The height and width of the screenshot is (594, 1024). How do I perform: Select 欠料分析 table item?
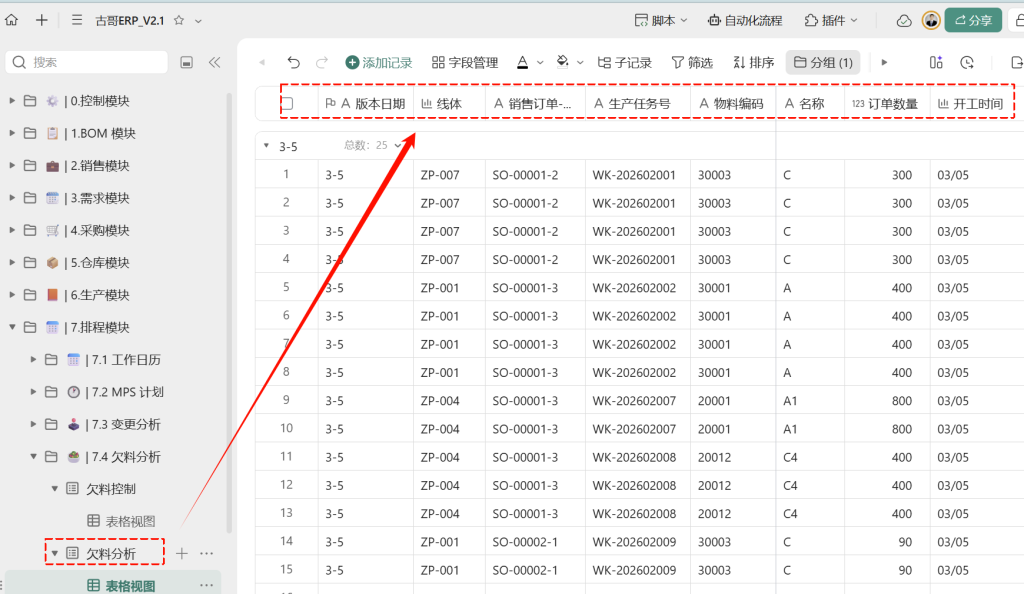click(x=111, y=554)
